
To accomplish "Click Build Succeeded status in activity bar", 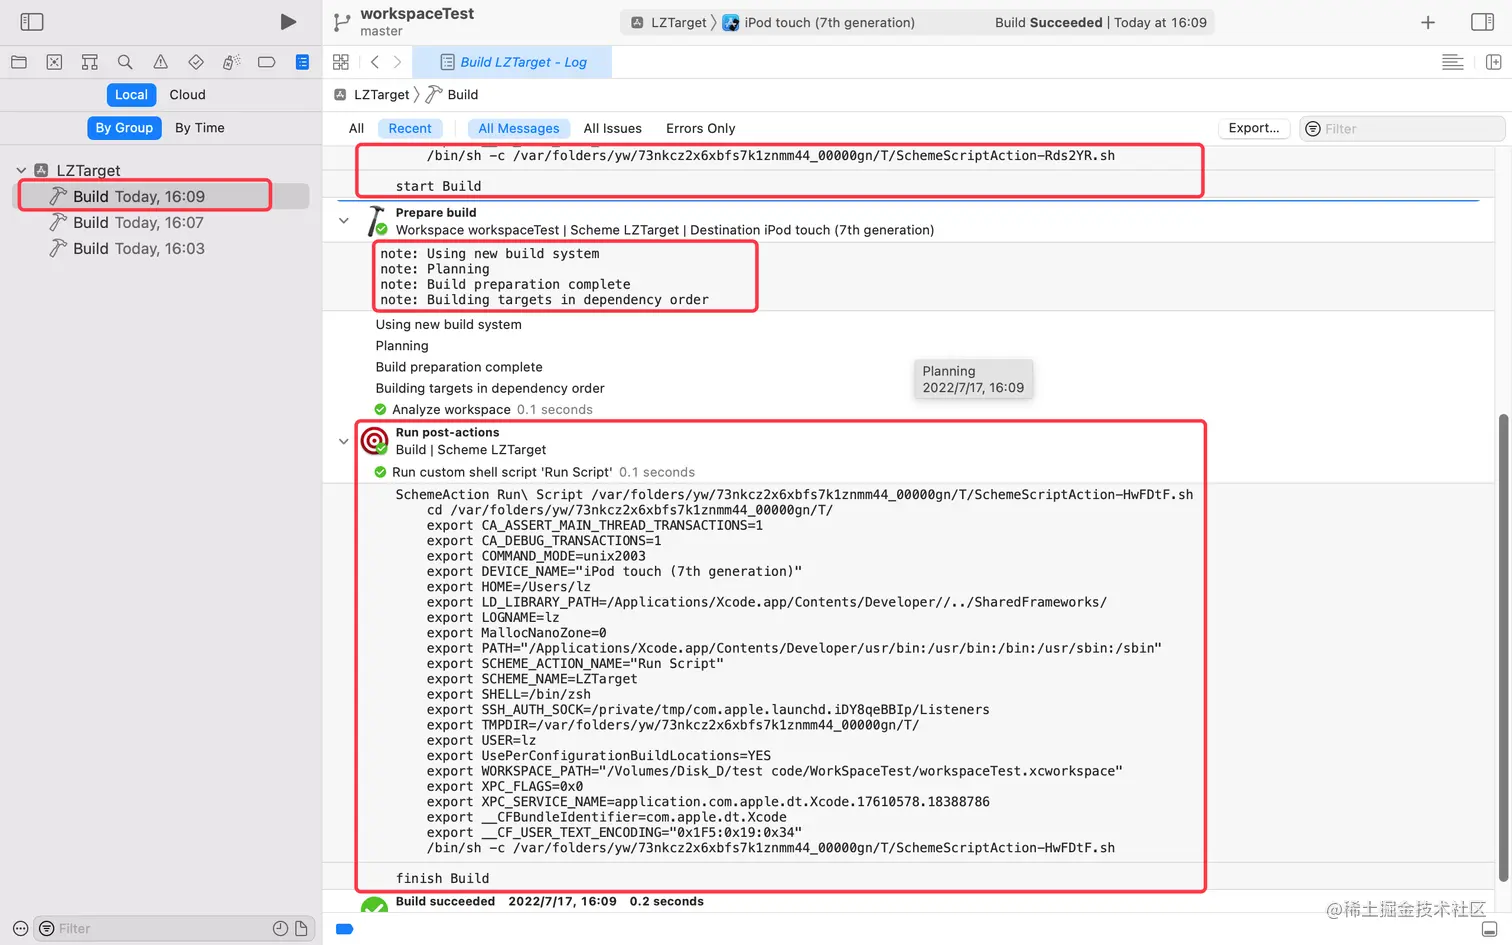I will (1100, 22).
